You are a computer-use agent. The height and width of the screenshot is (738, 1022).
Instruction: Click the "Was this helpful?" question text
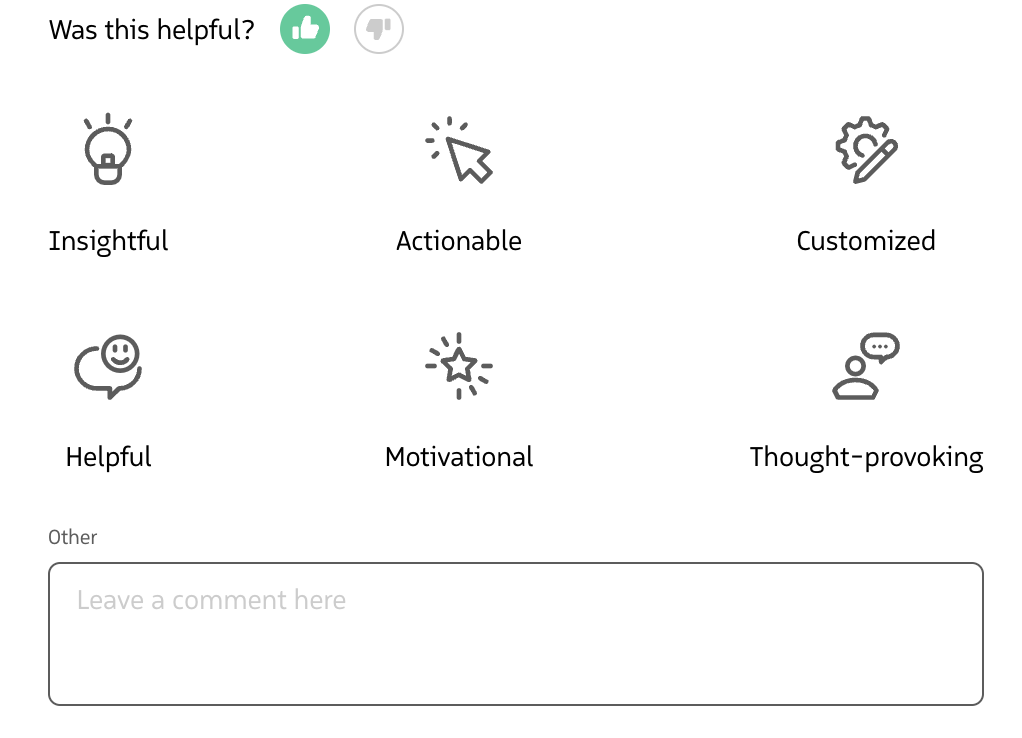point(151,30)
